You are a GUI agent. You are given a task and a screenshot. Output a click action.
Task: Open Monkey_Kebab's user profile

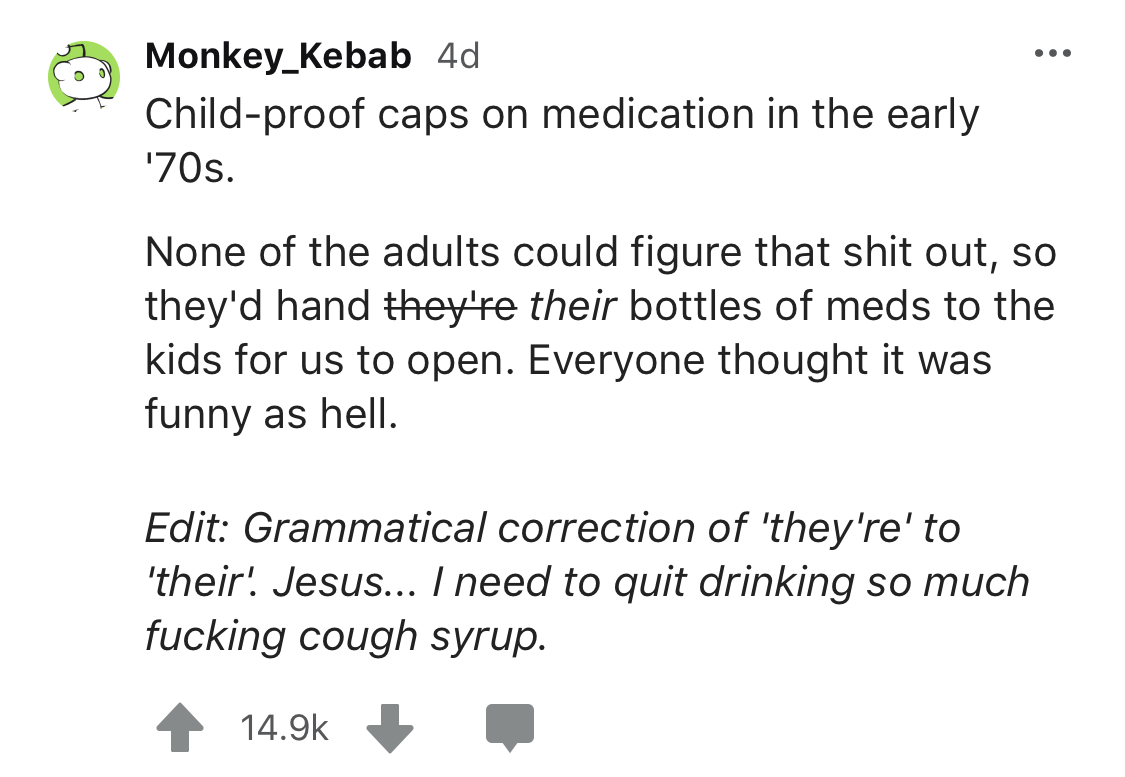[x=278, y=56]
